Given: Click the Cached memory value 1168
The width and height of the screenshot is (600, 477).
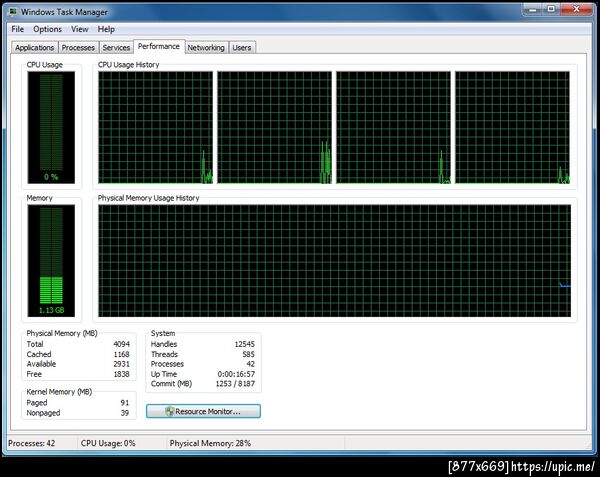Looking at the screenshot, I should 122,354.
